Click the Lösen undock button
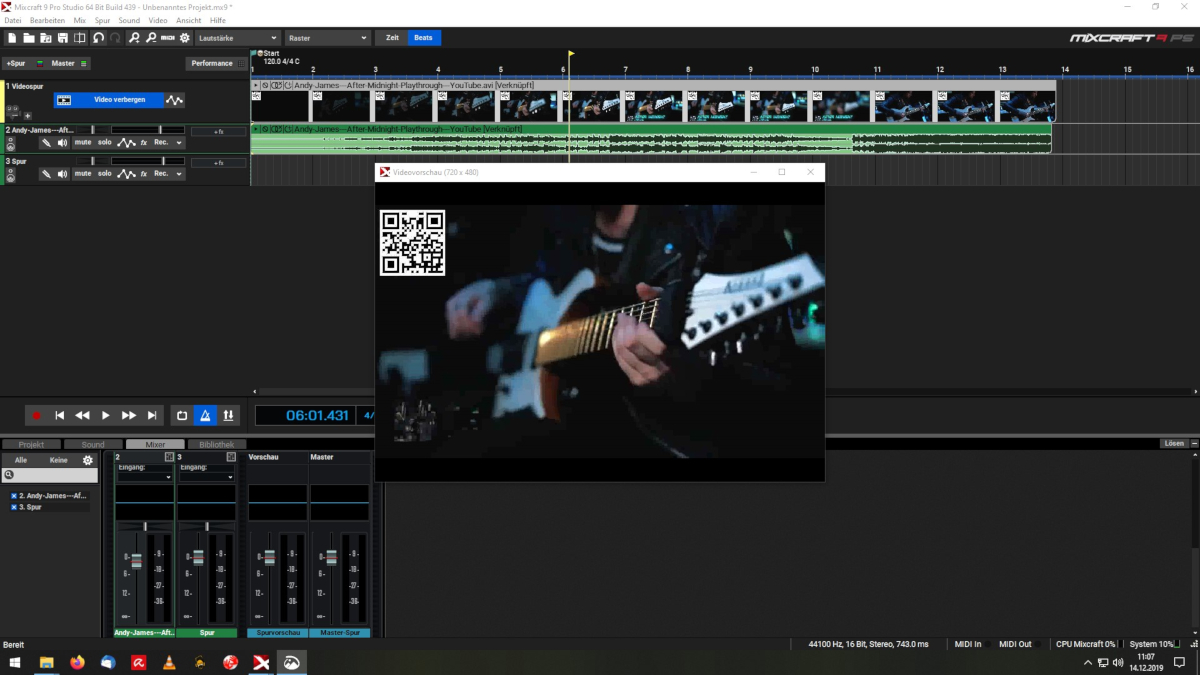This screenshot has height=675, width=1200. click(x=1174, y=443)
